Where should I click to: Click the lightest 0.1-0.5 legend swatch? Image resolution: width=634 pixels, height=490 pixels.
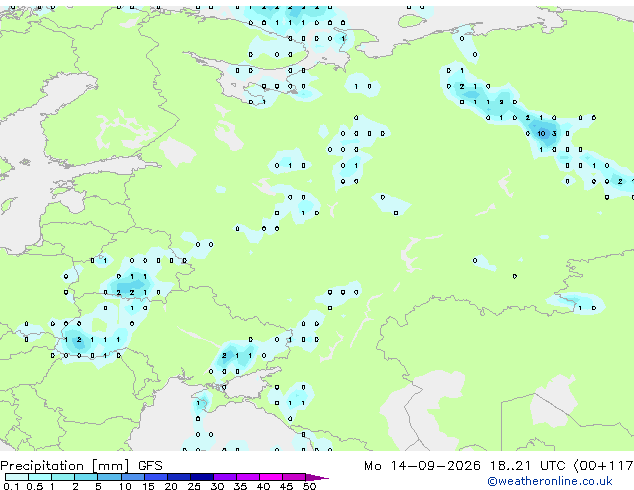(x=17, y=477)
